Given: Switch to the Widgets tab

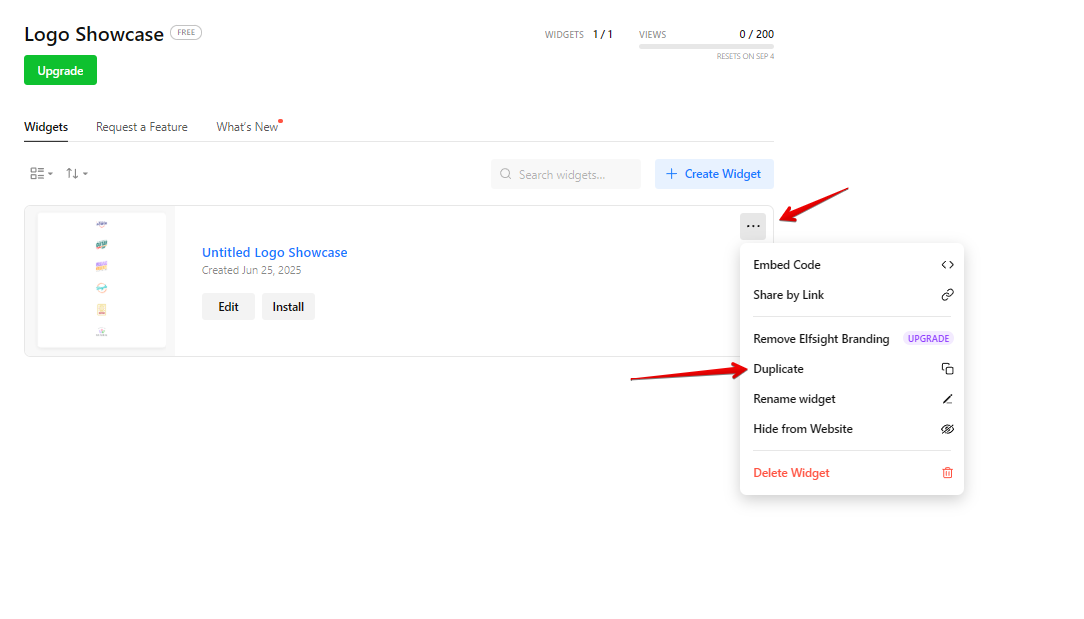Looking at the screenshot, I should point(46,127).
